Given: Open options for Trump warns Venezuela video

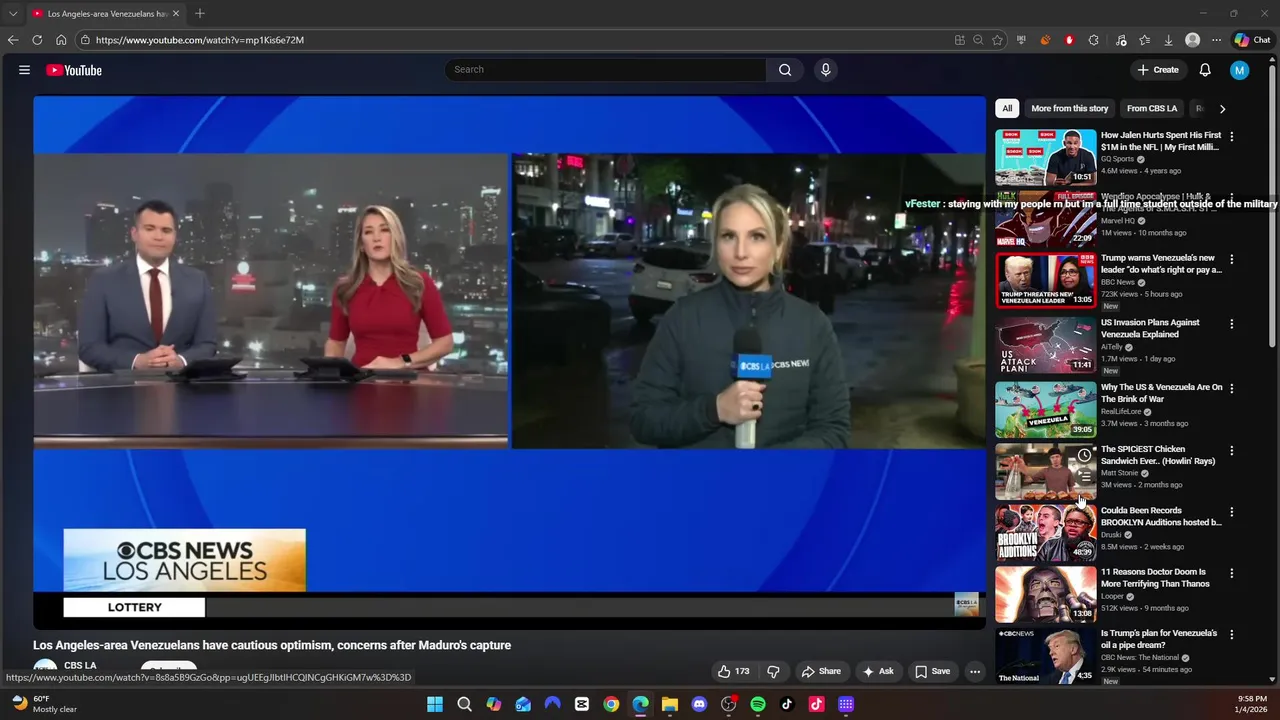Looking at the screenshot, I should point(1231,259).
